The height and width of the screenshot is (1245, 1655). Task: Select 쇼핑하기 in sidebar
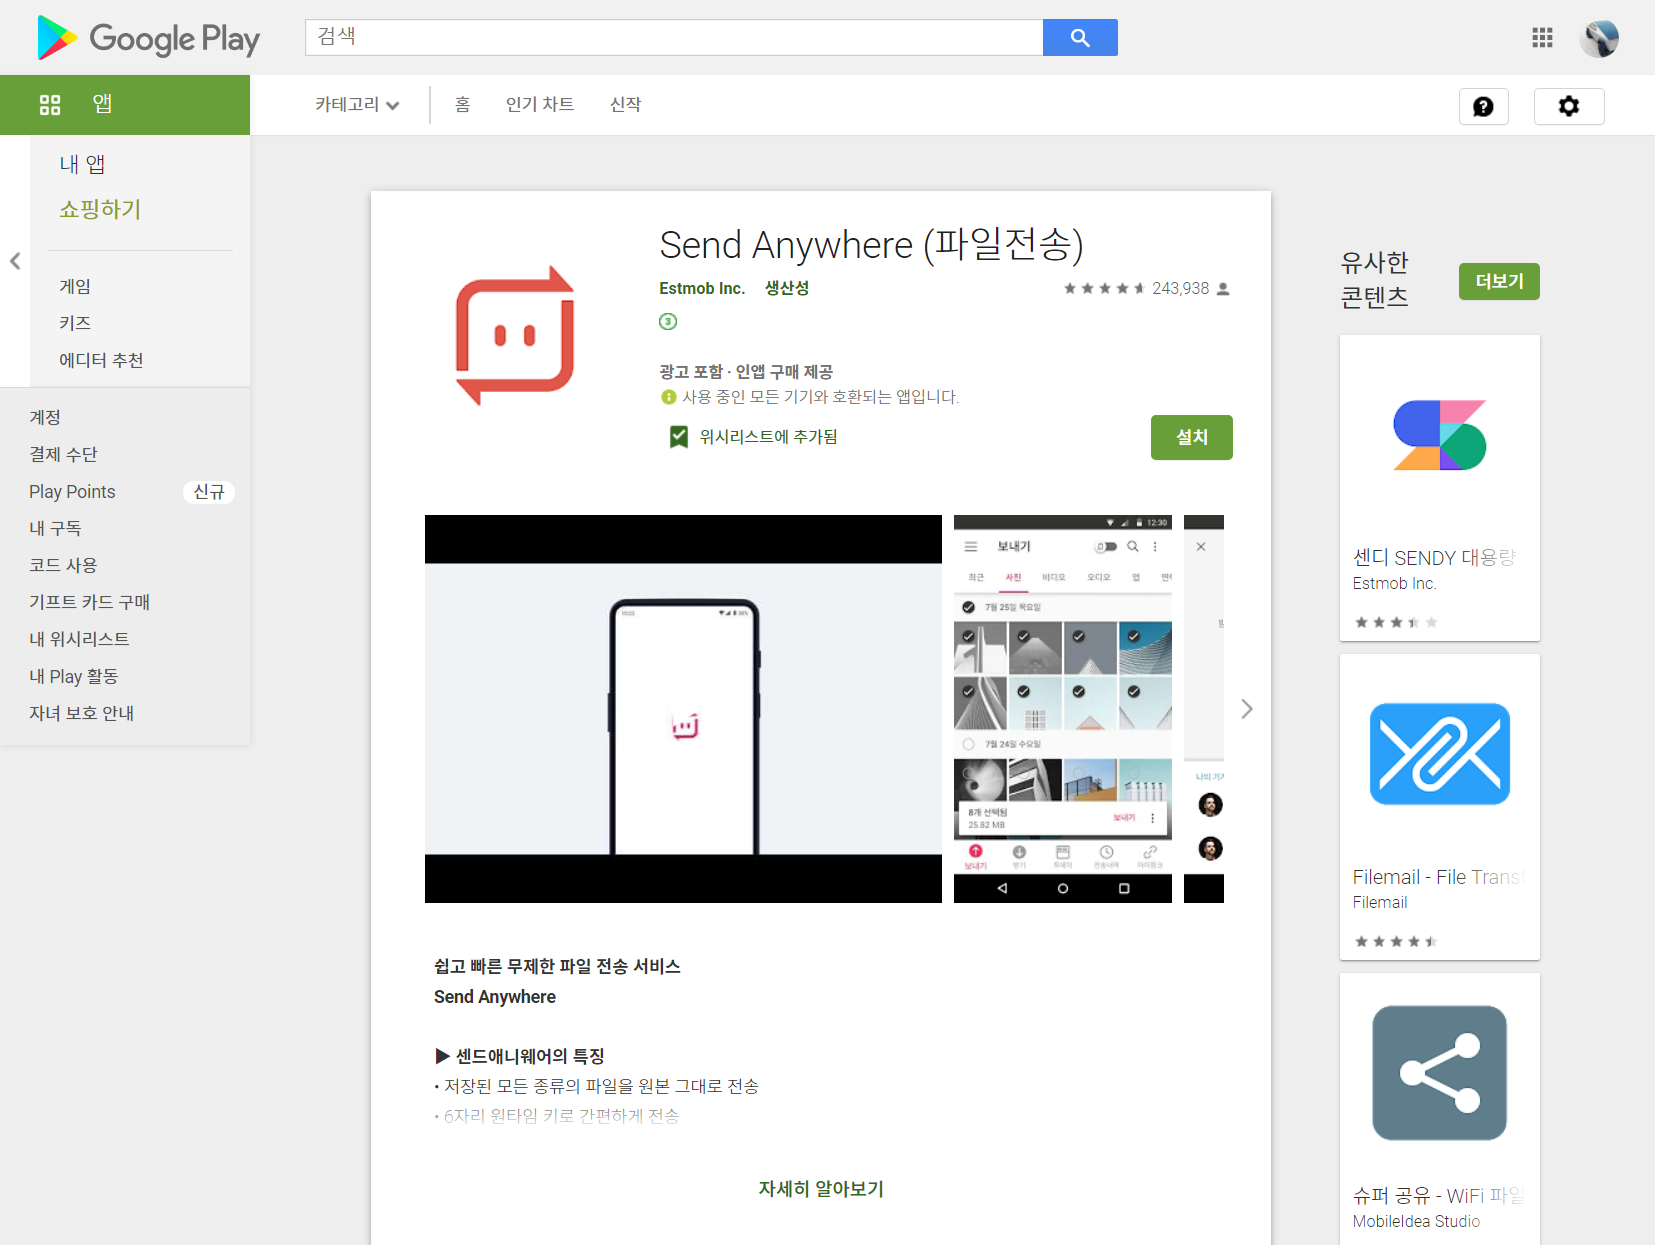coord(100,209)
